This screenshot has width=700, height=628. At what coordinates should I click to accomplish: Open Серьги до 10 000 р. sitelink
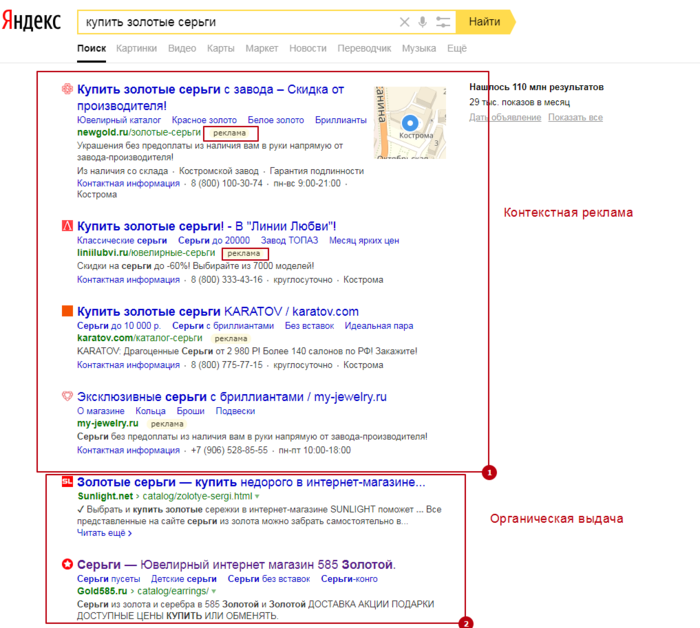[x=119, y=326]
